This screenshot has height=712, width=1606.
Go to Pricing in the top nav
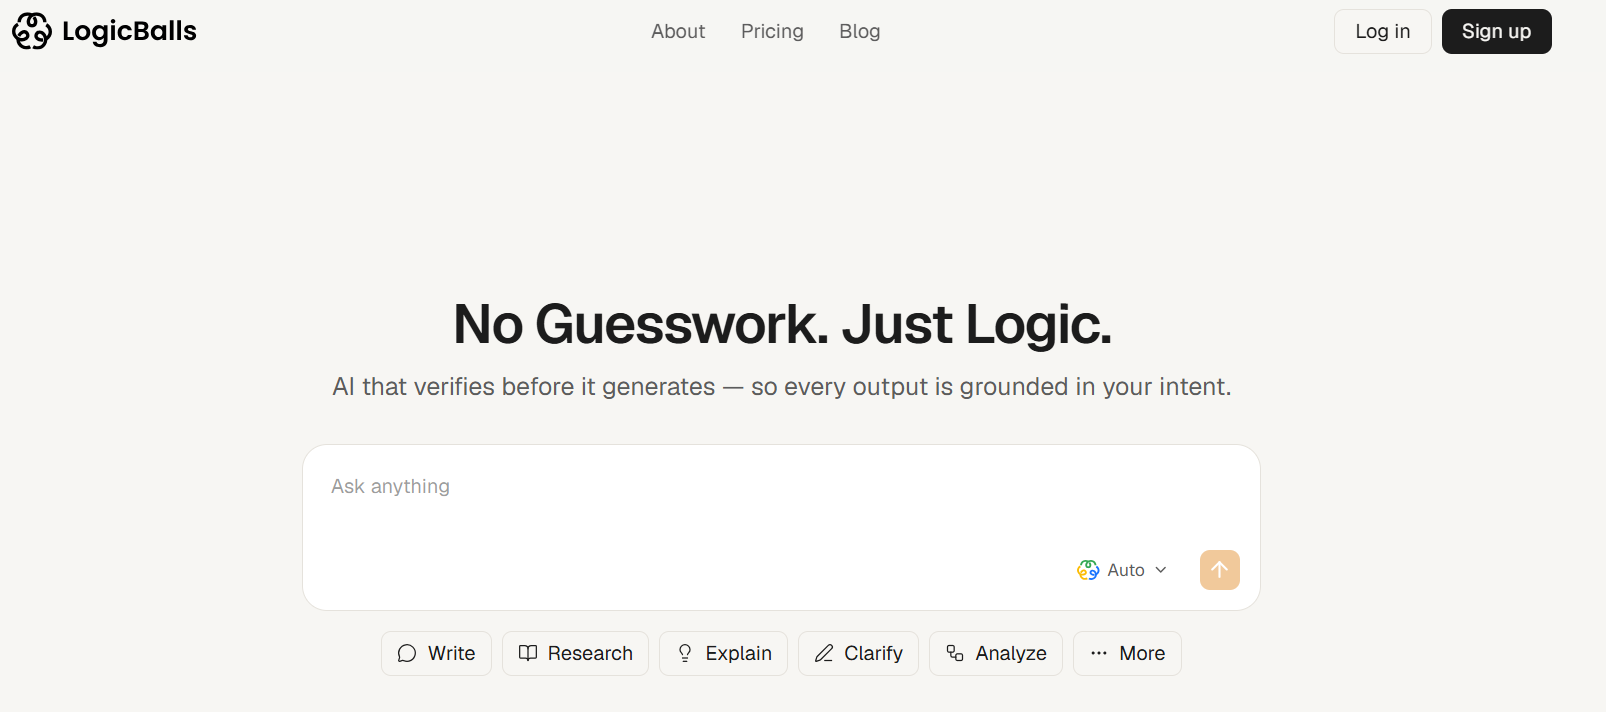[772, 32]
